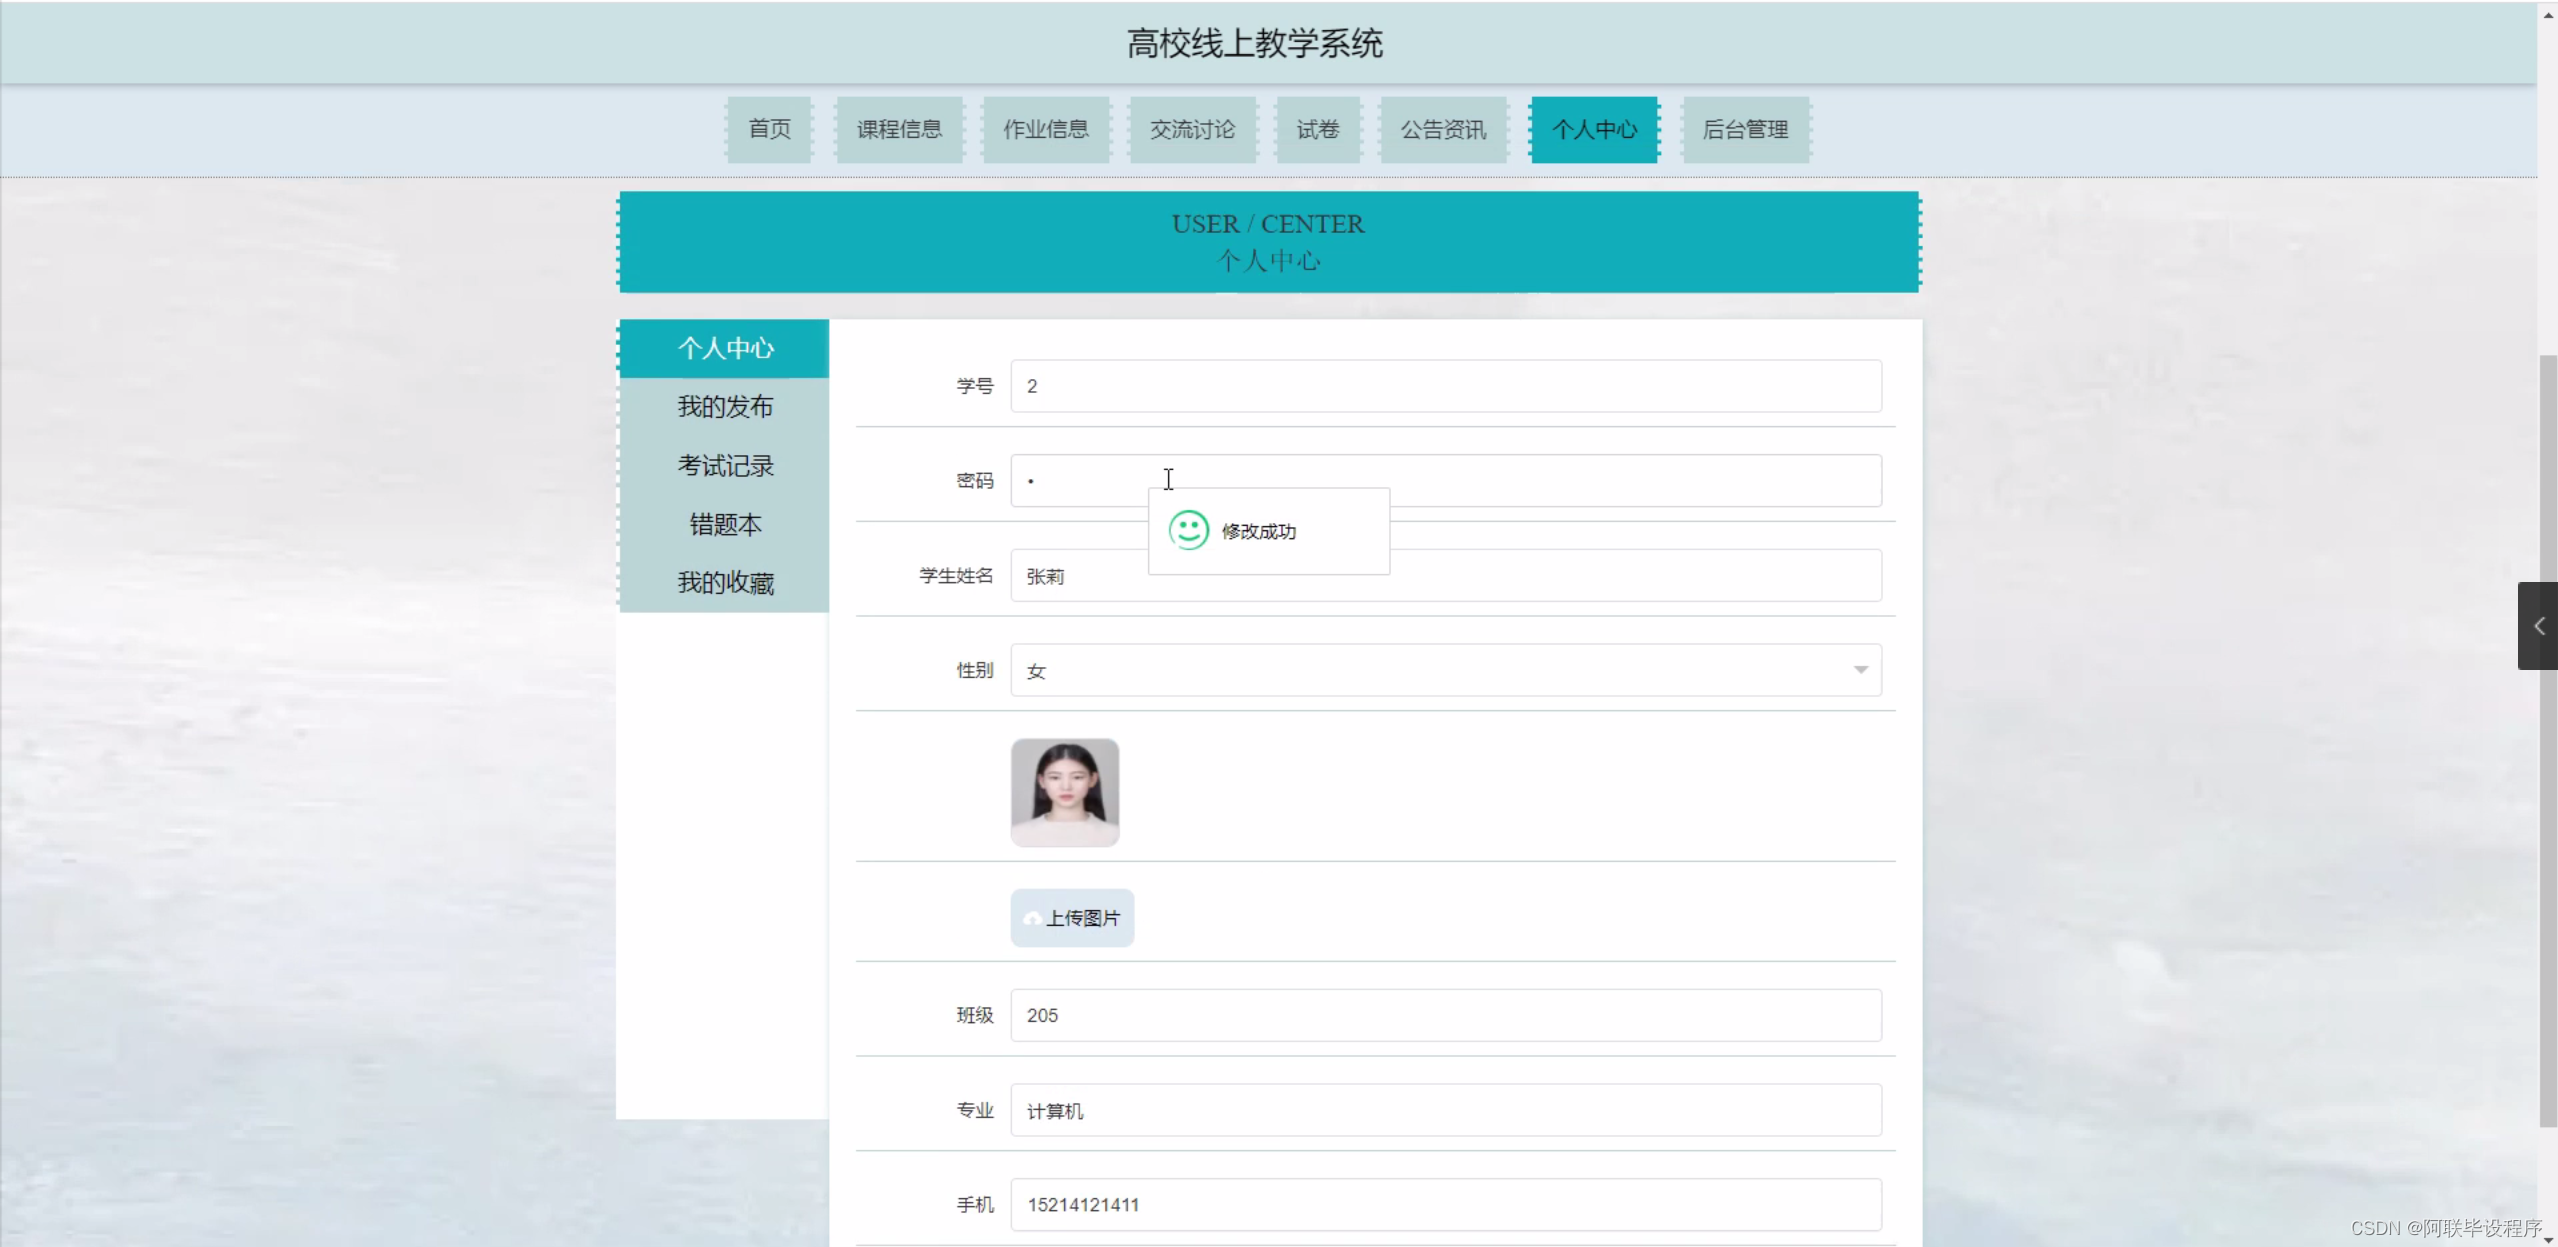Screen dimensions: 2558x1247
Task: Focus the 手机 number field
Action: point(1445,1204)
